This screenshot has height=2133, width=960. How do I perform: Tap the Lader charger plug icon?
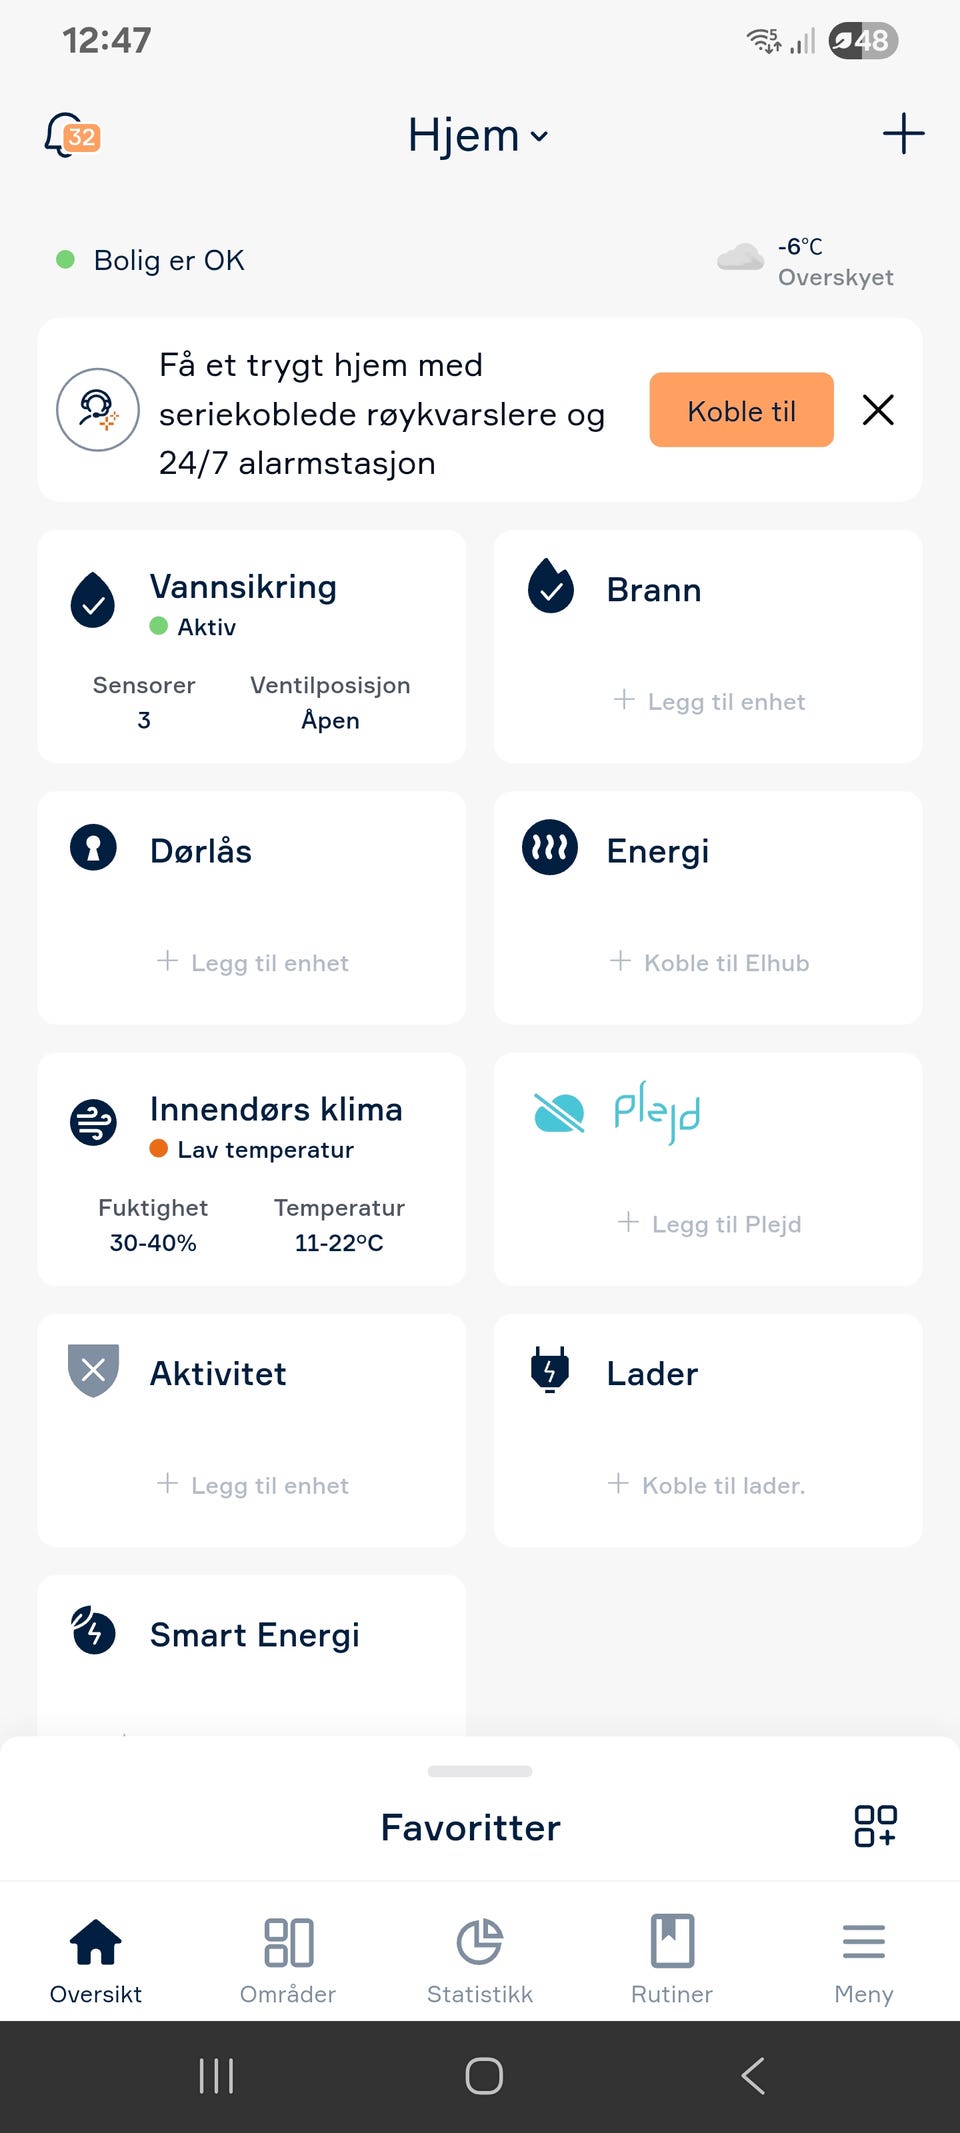tap(550, 1370)
